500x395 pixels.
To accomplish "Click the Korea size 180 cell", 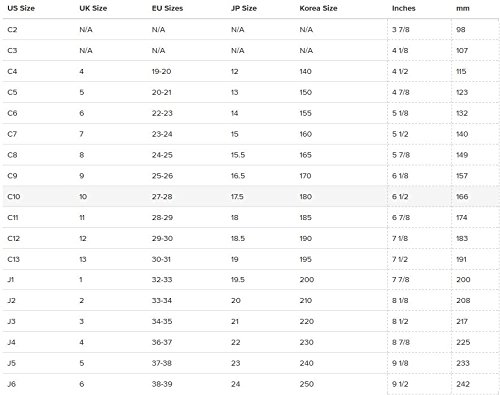I will [x=306, y=197].
